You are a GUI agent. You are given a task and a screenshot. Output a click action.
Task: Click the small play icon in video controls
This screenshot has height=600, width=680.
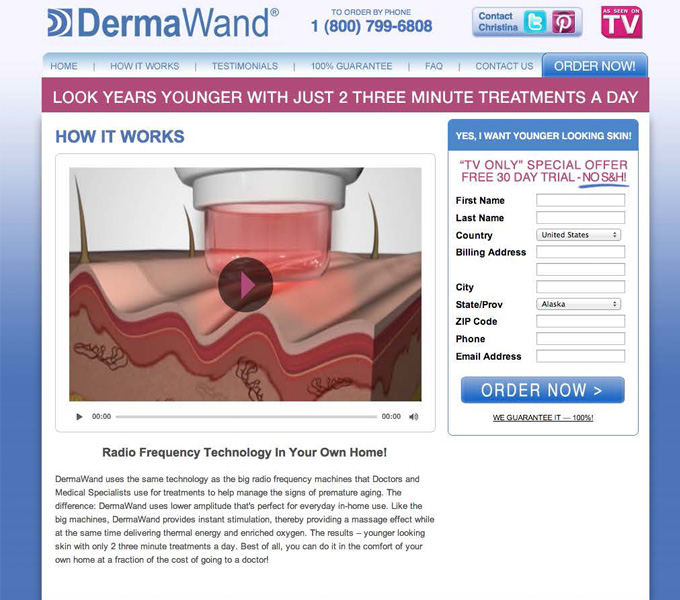coord(79,417)
